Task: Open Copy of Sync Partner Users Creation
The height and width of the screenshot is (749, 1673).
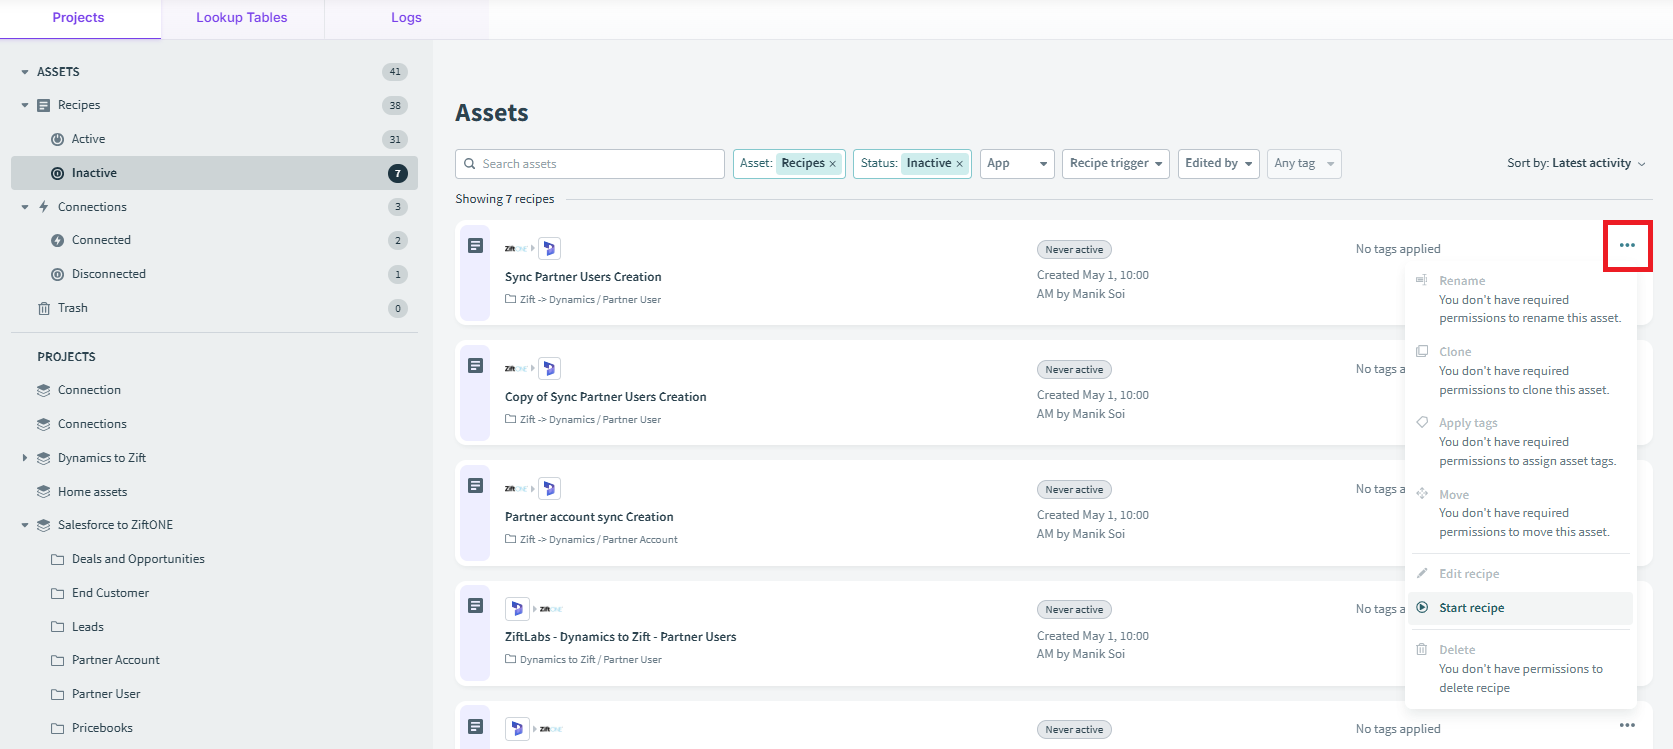Action: pyautogui.click(x=606, y=397)
